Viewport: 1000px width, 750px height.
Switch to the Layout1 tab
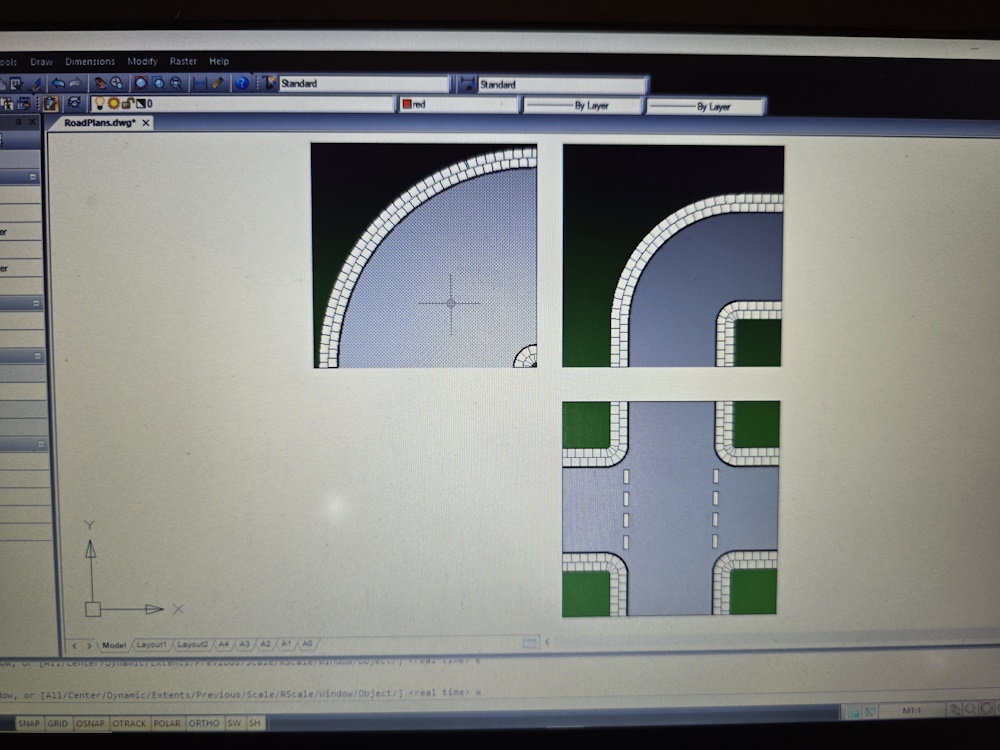151,645
